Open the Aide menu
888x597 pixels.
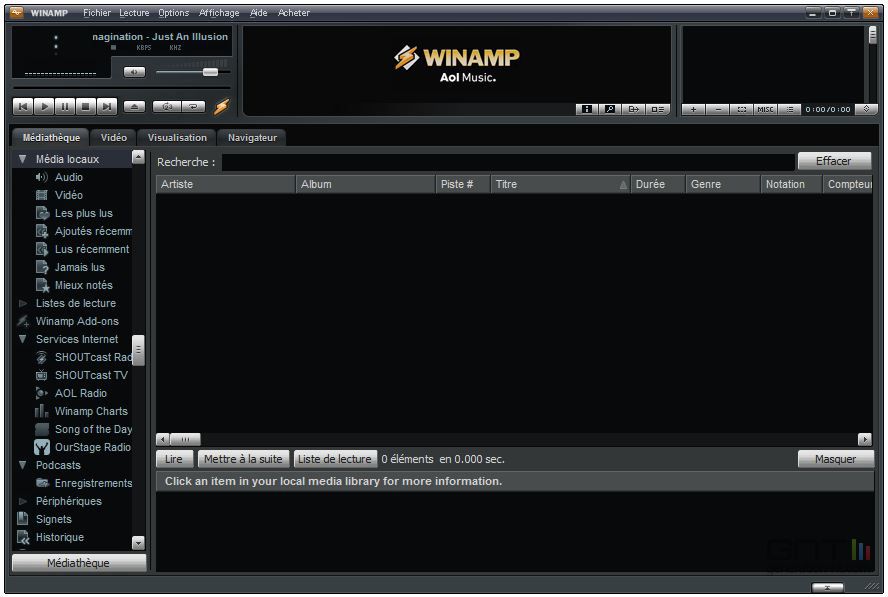pyautogui.click(x=258, y=12)
